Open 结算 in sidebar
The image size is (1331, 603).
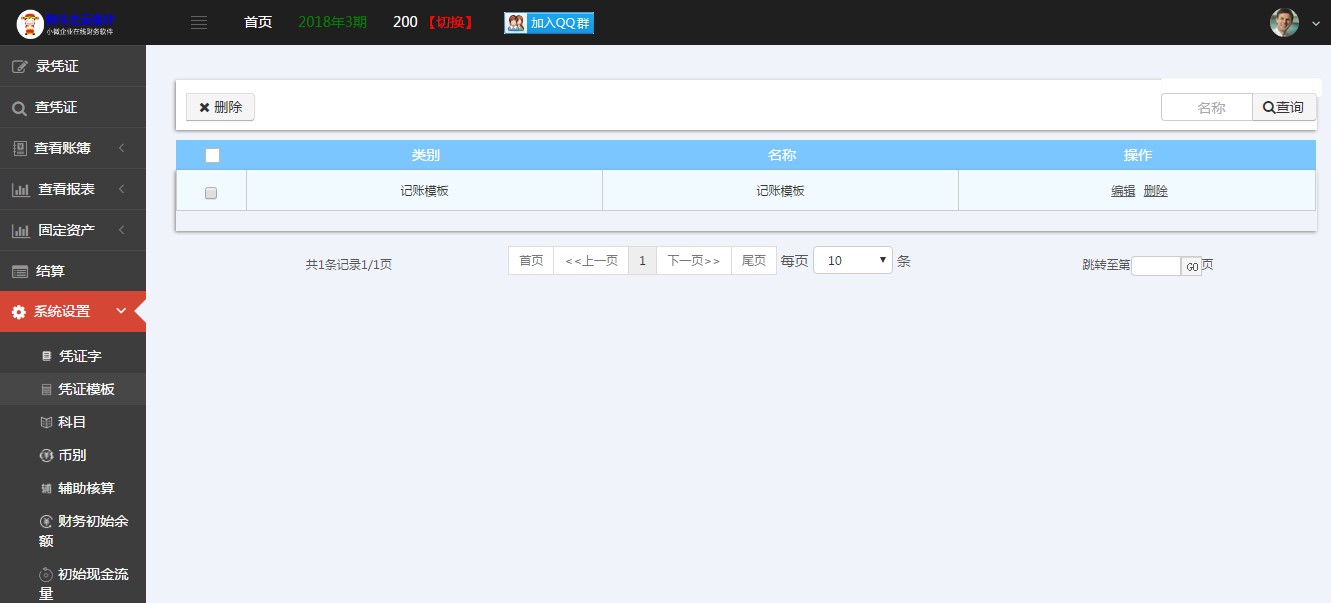click(x=73, y=271)
